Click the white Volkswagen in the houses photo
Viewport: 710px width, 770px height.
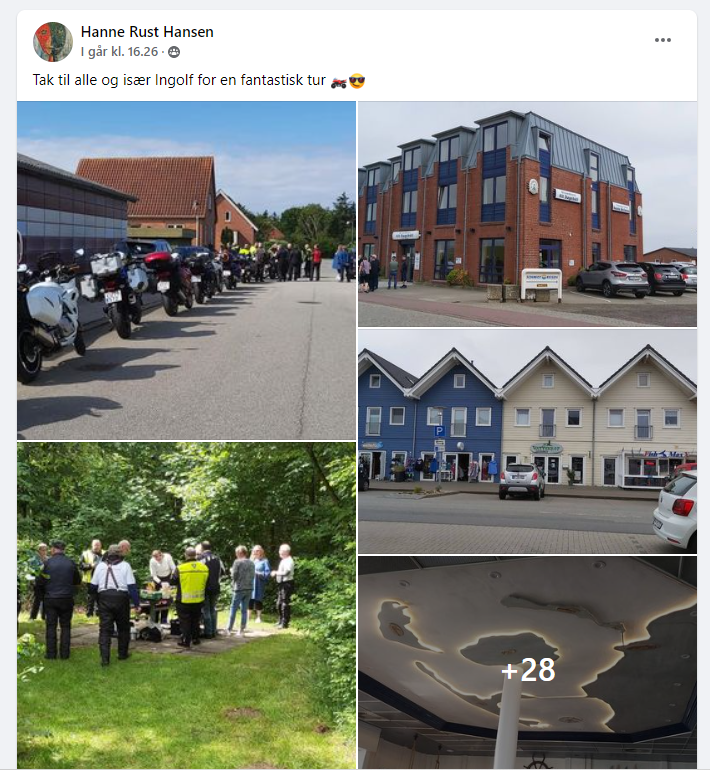(x=676, y=509)
